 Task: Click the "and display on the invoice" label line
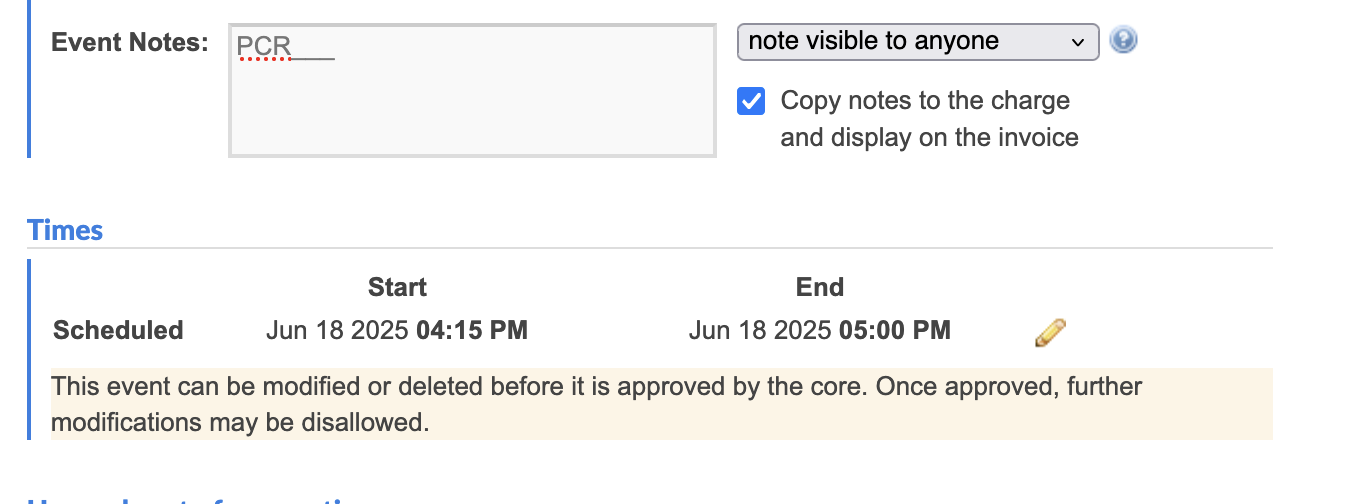click(929, 137)
